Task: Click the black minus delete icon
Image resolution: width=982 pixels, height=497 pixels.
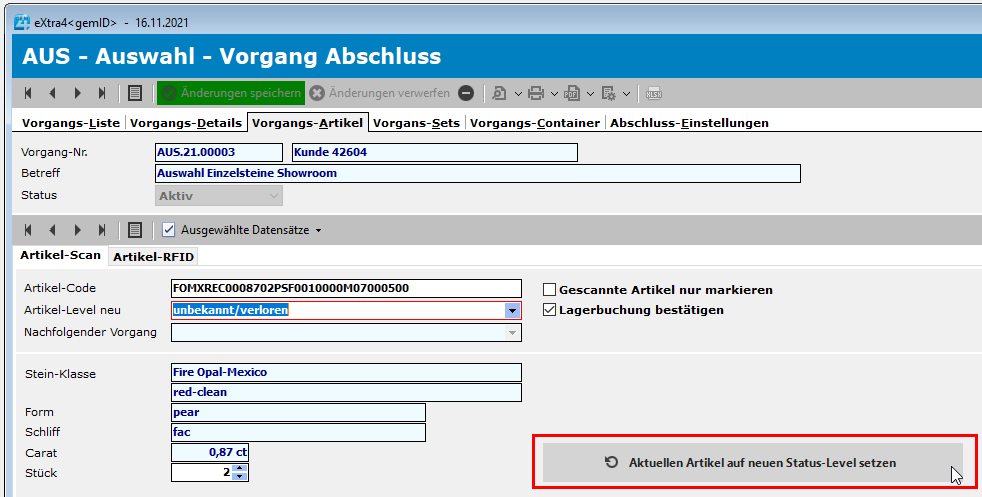Action: (466, 93)
